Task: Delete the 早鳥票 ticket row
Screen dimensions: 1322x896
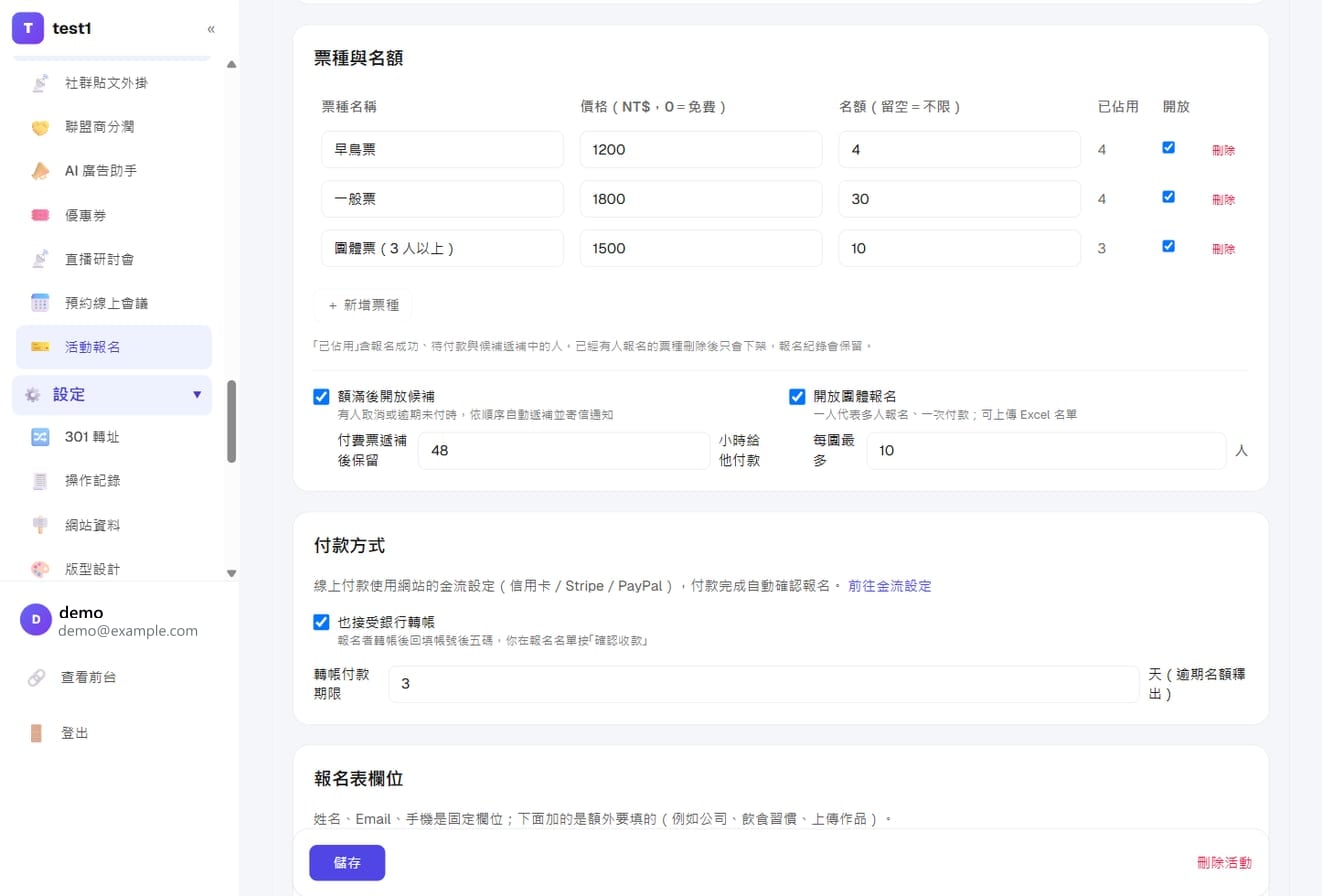Action: pyautogui.click(x=1223, y=150)
